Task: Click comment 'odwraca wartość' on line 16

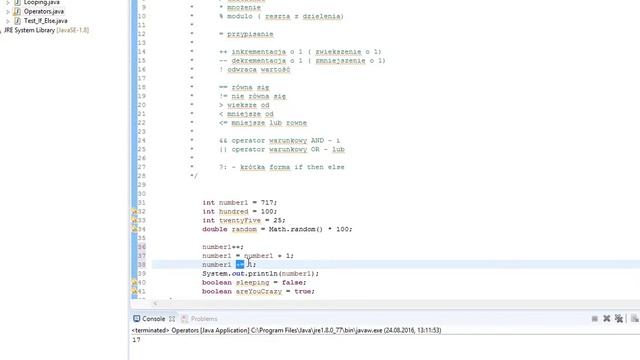Action: click(x=259, y=70)
